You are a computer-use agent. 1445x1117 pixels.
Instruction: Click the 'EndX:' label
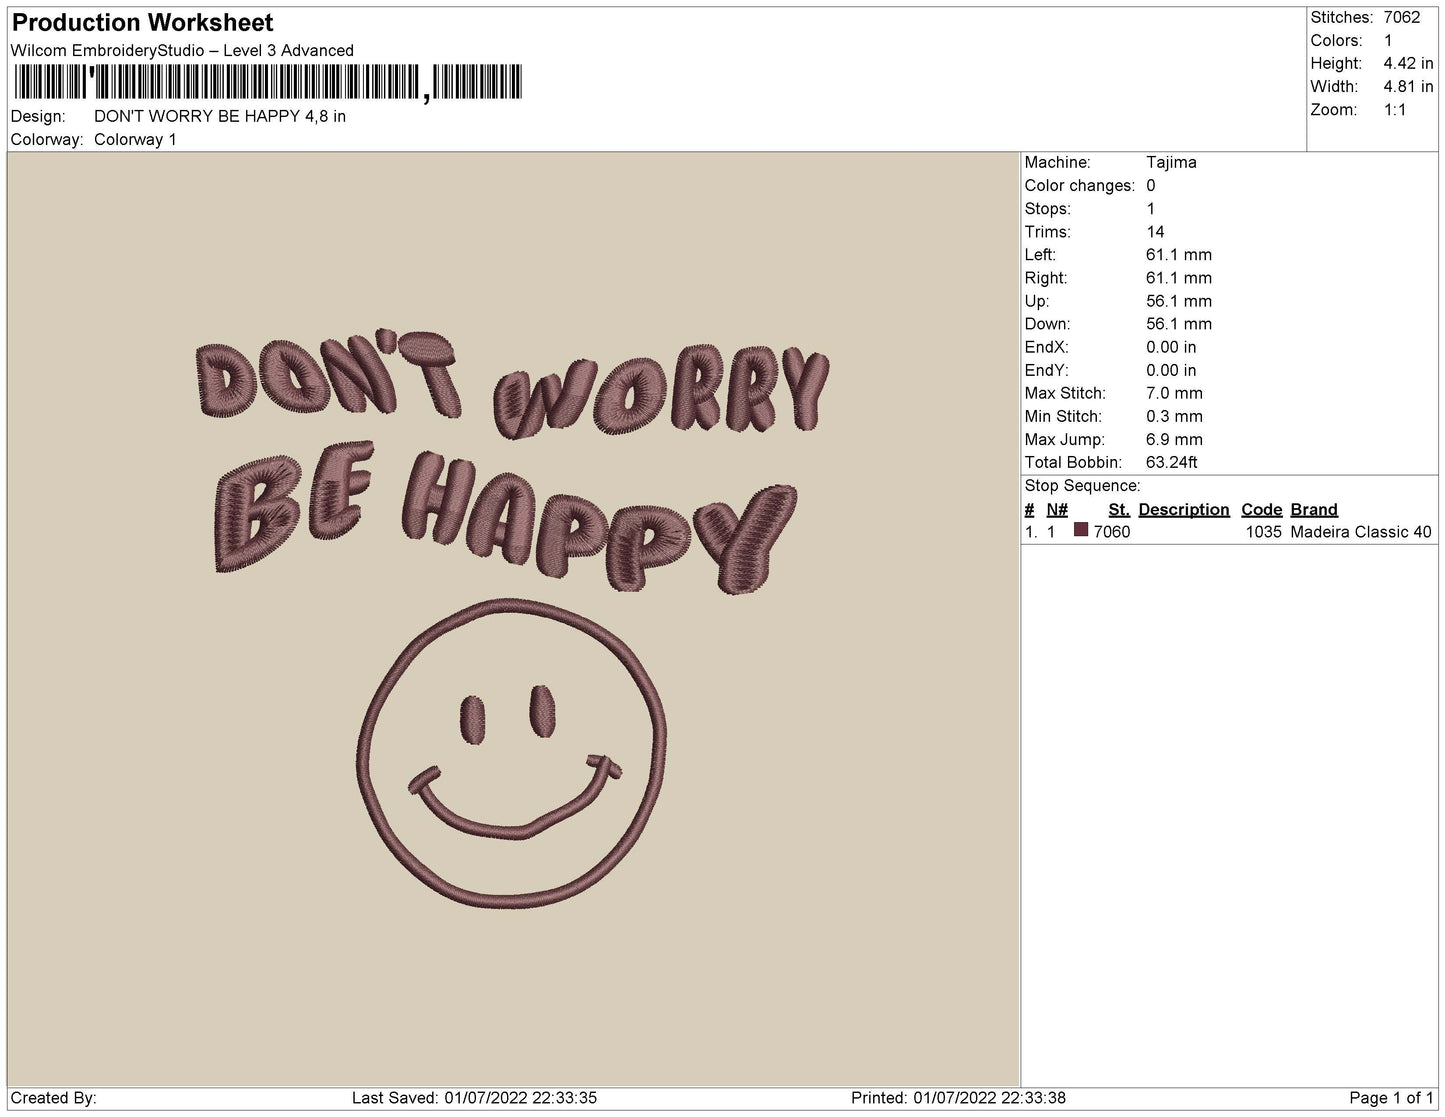(1047, 346)
